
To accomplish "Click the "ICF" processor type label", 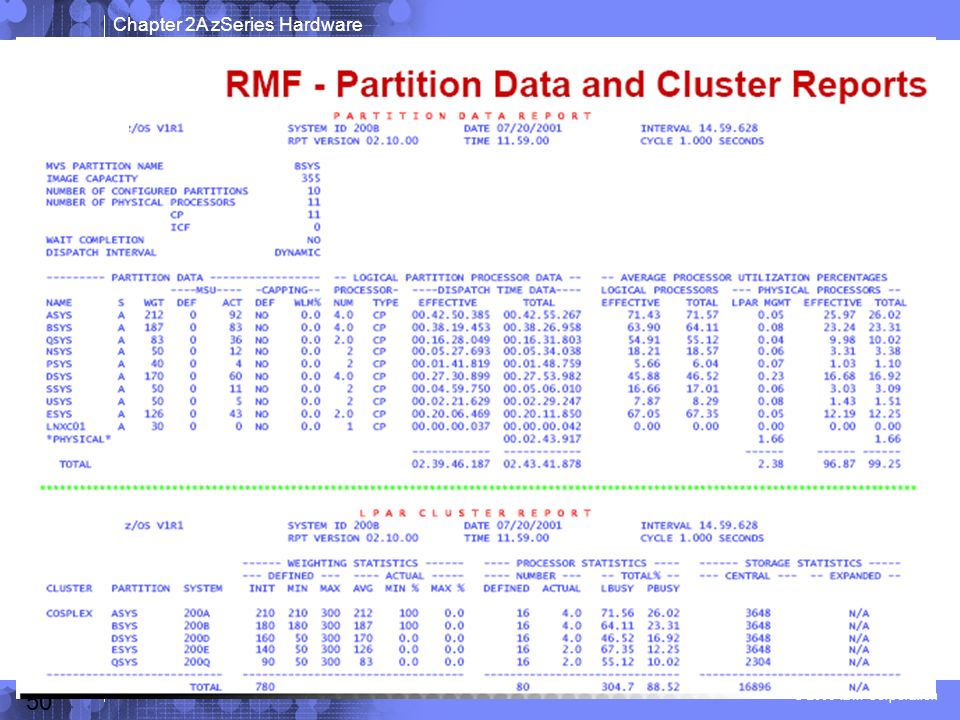I will point(180,227).
